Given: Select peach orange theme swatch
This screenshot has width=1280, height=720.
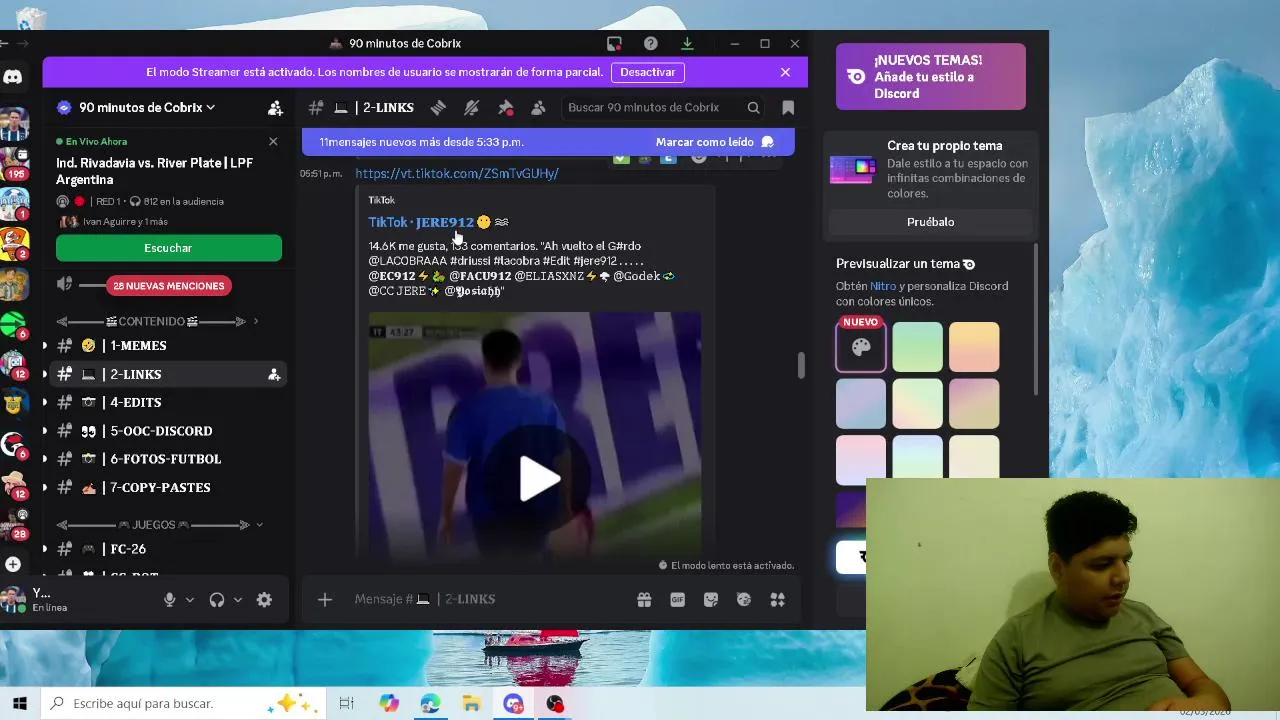Looking at the screenshot, I should pyautogui.click(x=974, y=347).
